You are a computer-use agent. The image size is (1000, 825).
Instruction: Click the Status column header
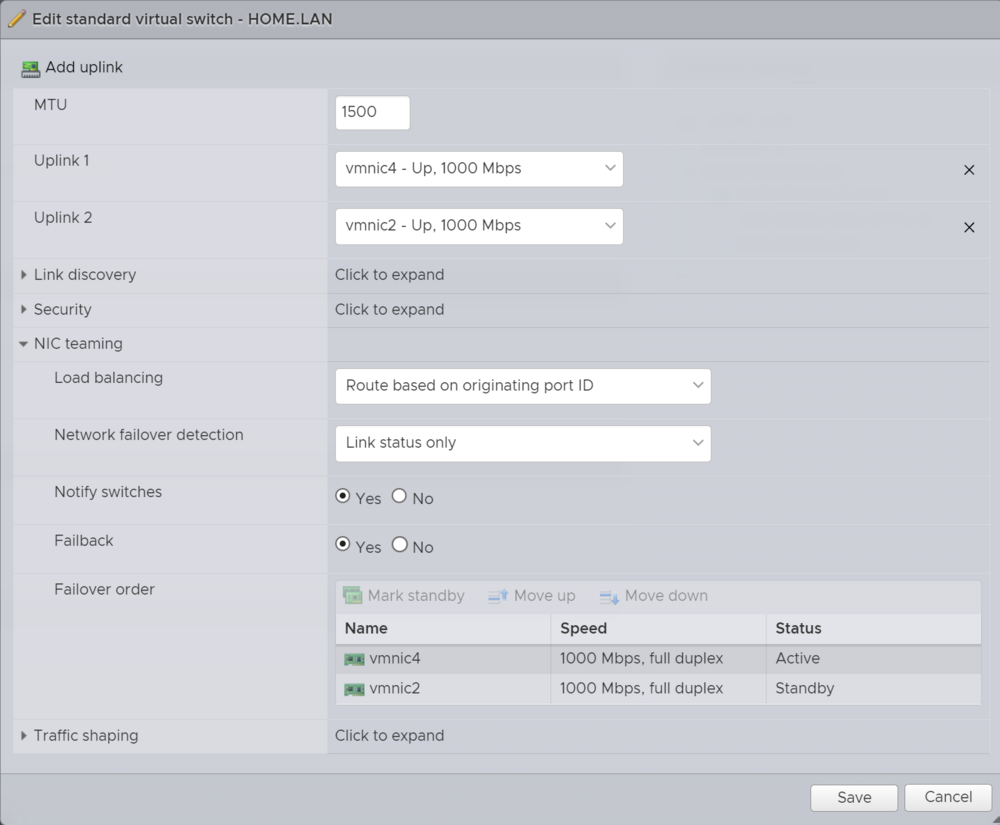[x=874, y=628]
